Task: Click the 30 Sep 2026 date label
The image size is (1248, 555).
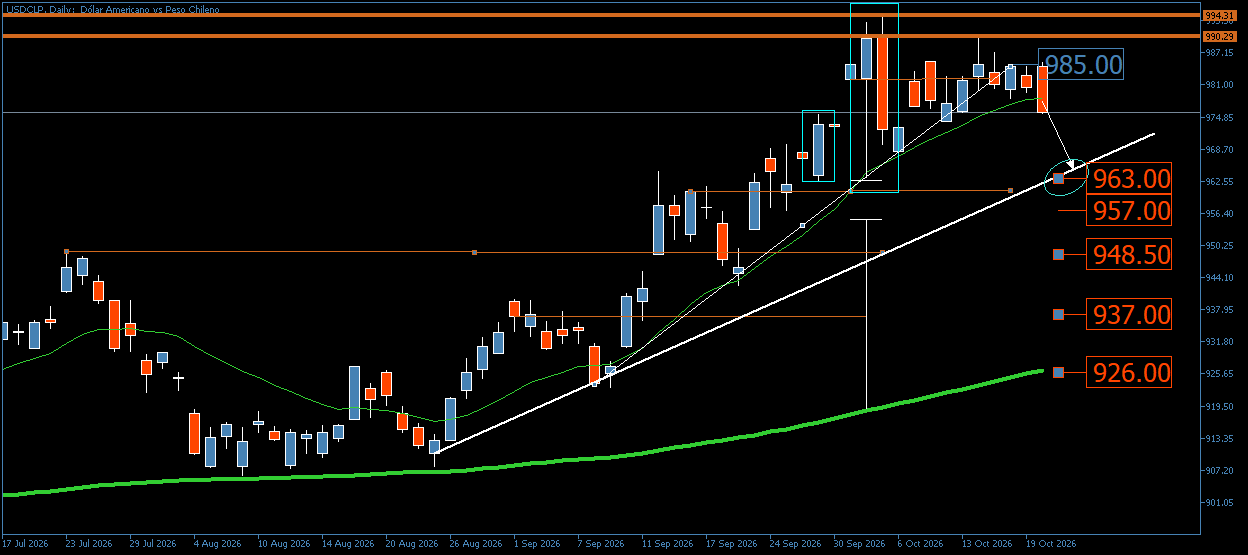Action: [861, 545]
